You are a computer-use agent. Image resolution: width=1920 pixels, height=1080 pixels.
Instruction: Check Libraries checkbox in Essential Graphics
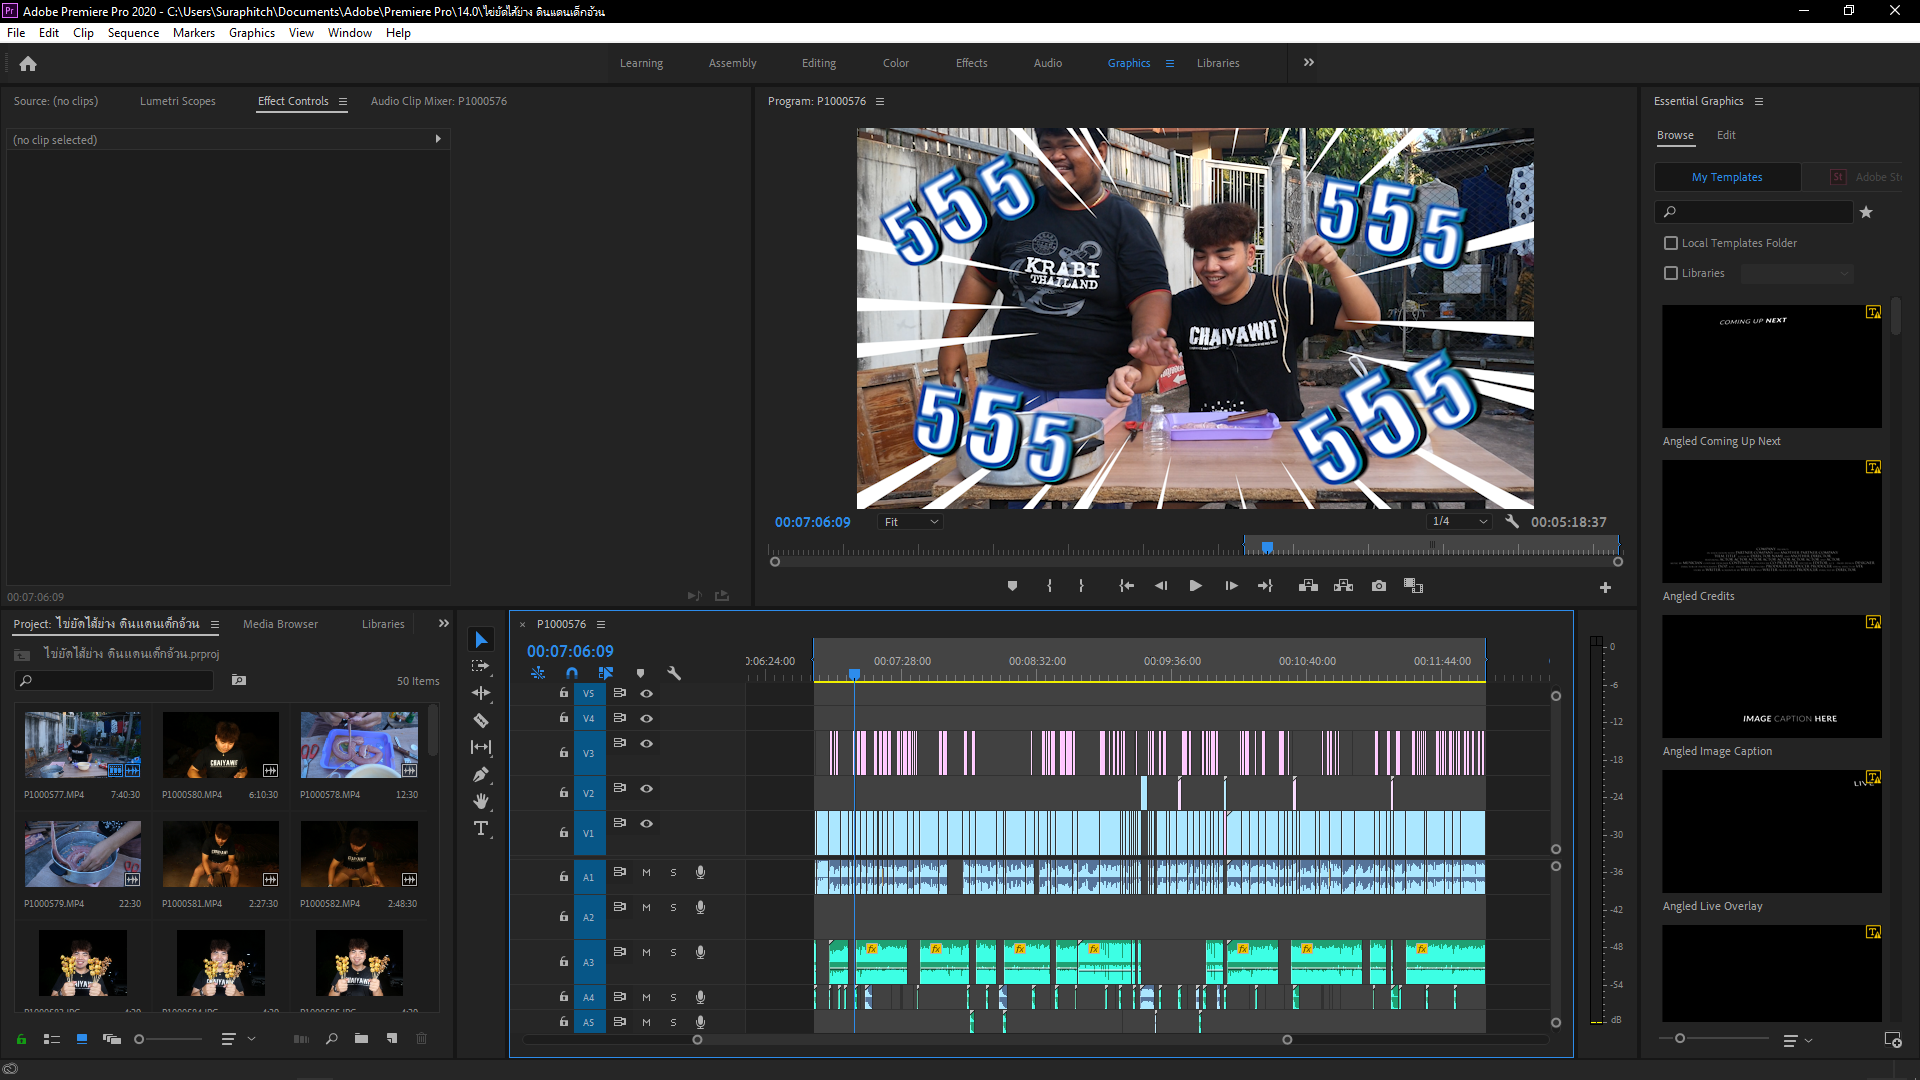click(x=1671, y=273)
